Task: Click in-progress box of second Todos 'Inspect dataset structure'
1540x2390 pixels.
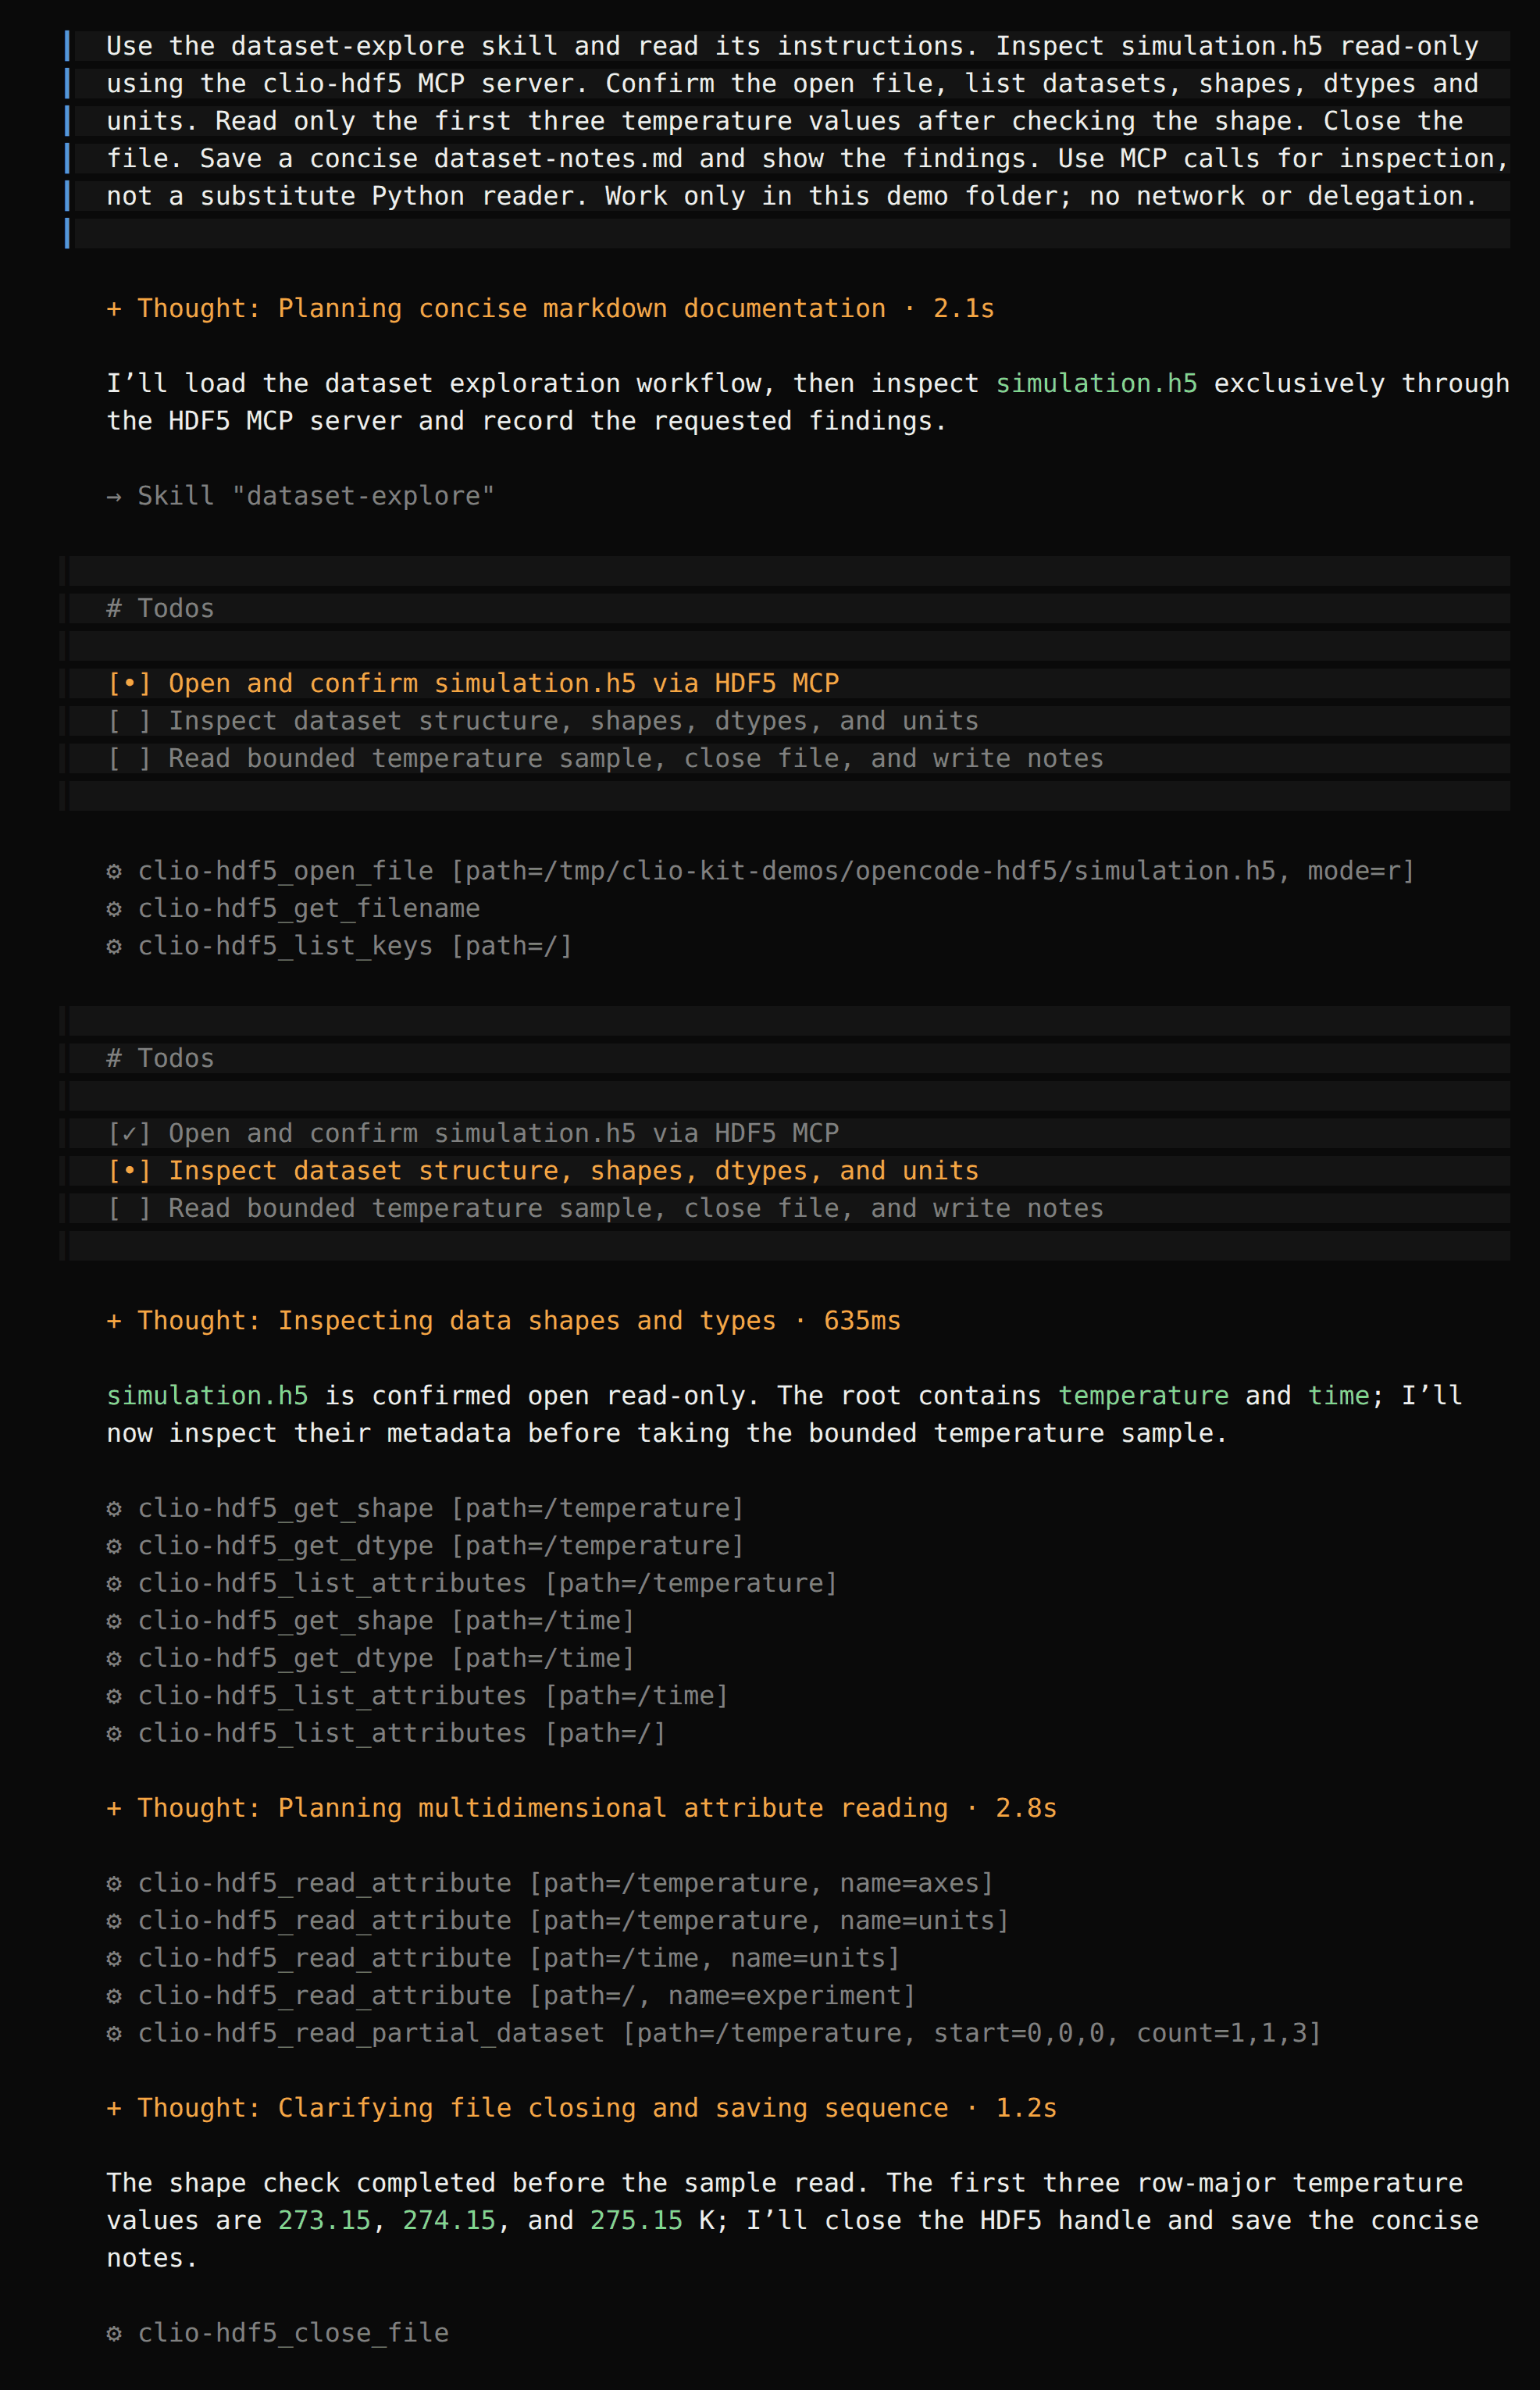Action: (x=129, y=1171)
